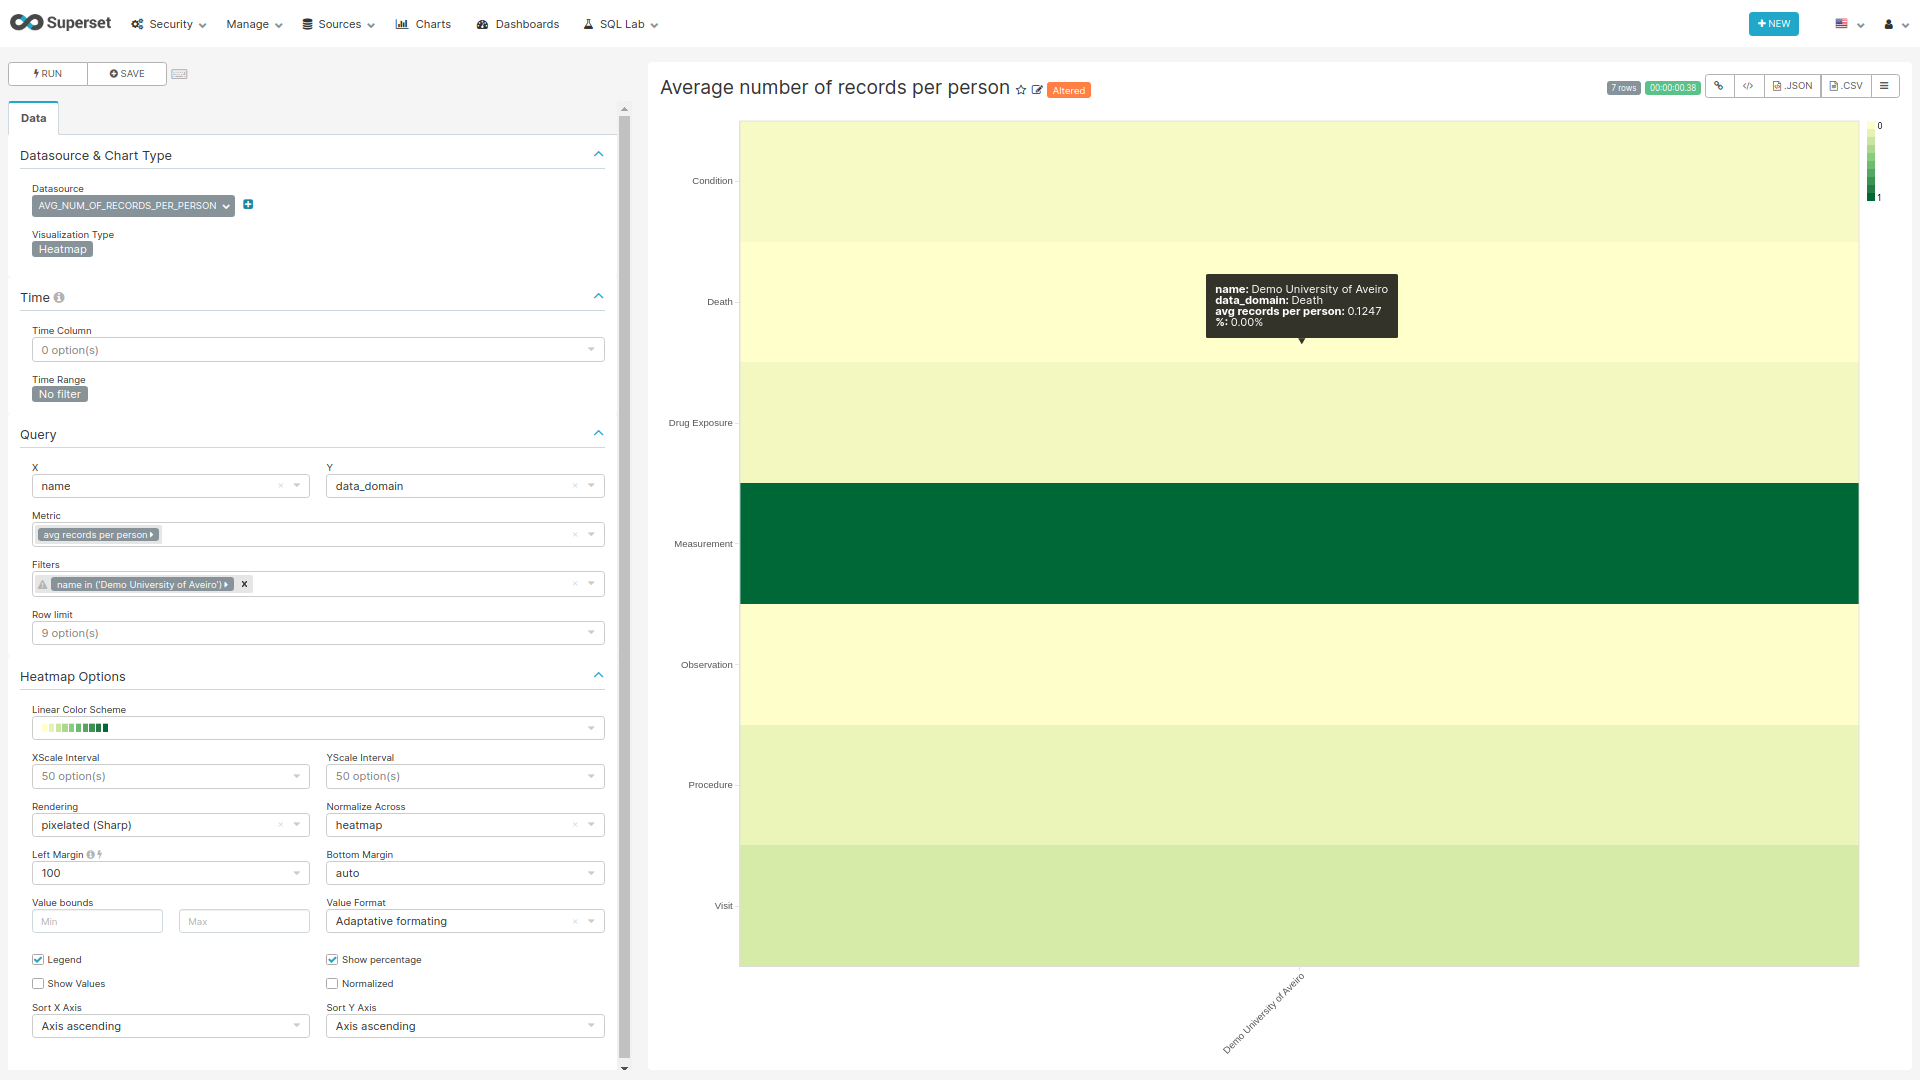Export data as JSON
The width and height of the screenshot is (1920, 1080).
click(1792, 86)
